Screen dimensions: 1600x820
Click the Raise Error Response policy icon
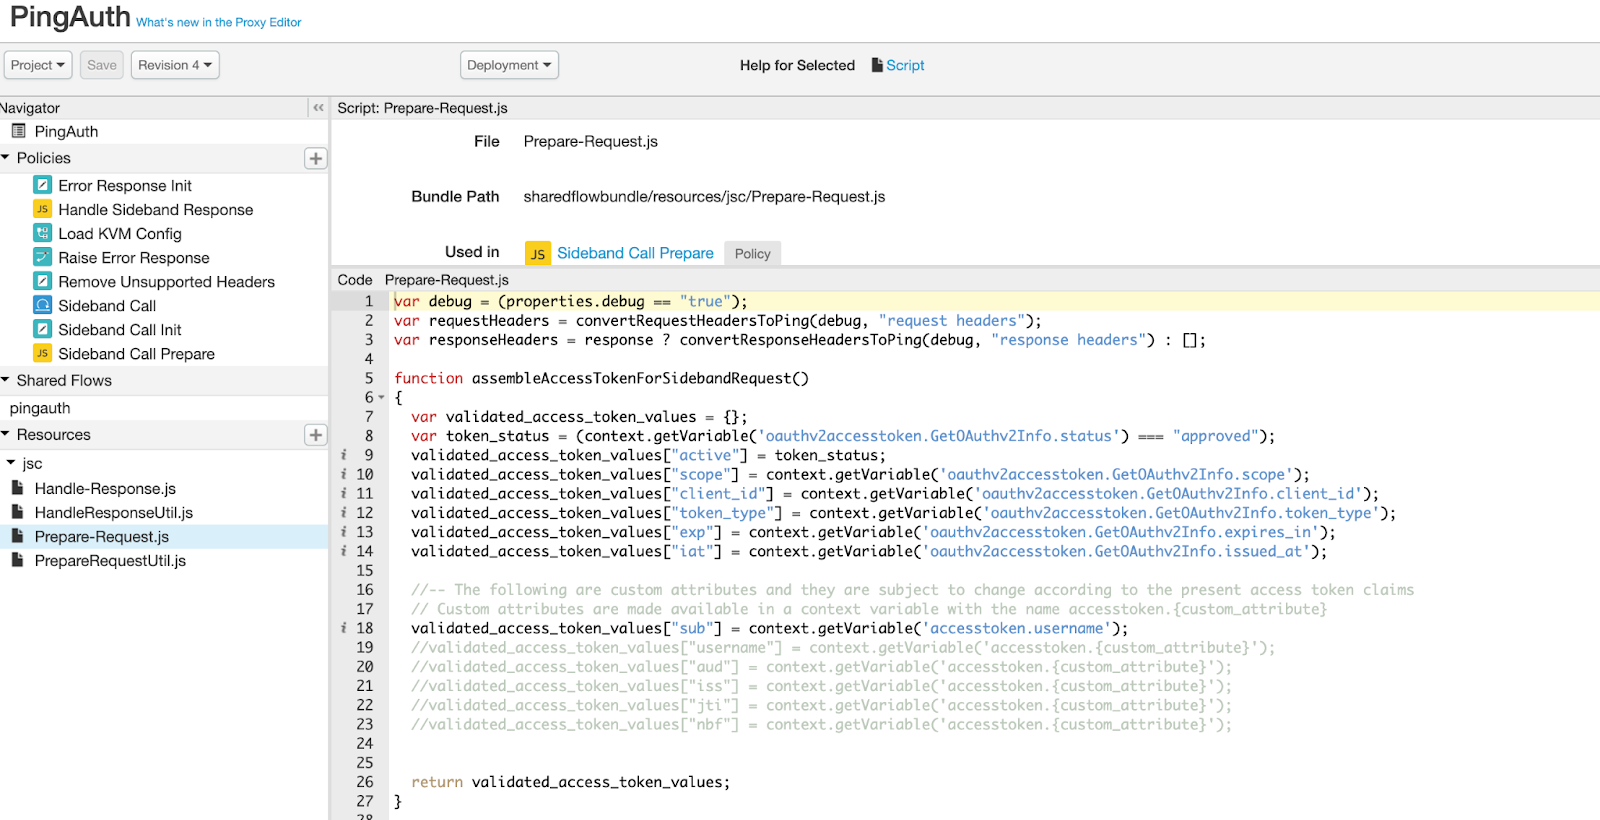pyautogui.click(x=42, y=257)
